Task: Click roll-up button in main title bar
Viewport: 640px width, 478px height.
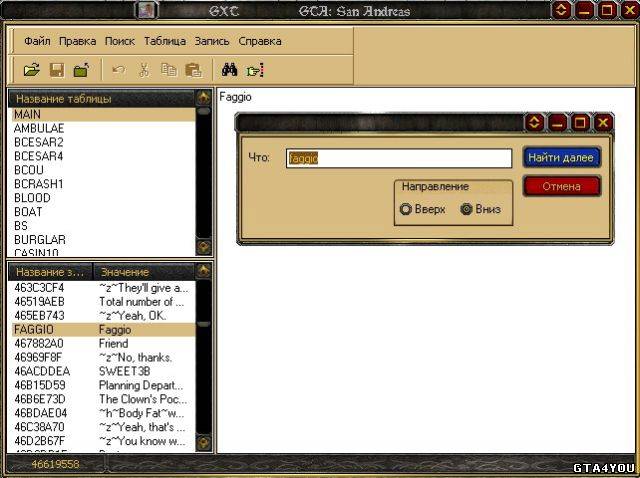Action: point(561,10)
